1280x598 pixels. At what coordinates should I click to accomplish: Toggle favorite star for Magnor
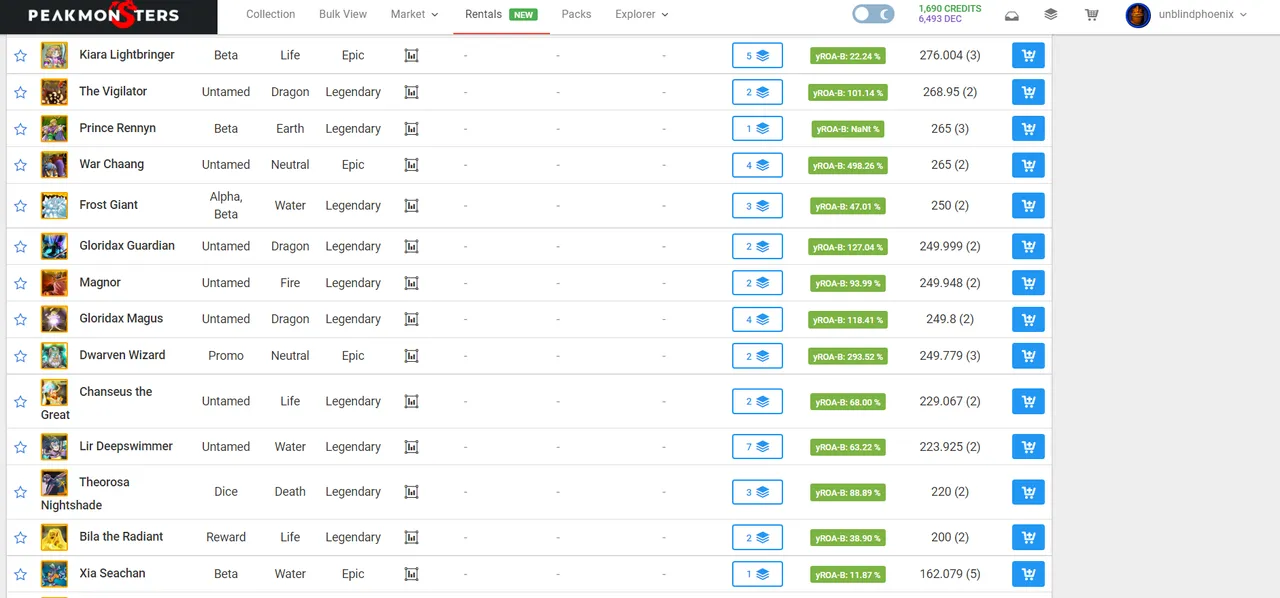[20, 283]
